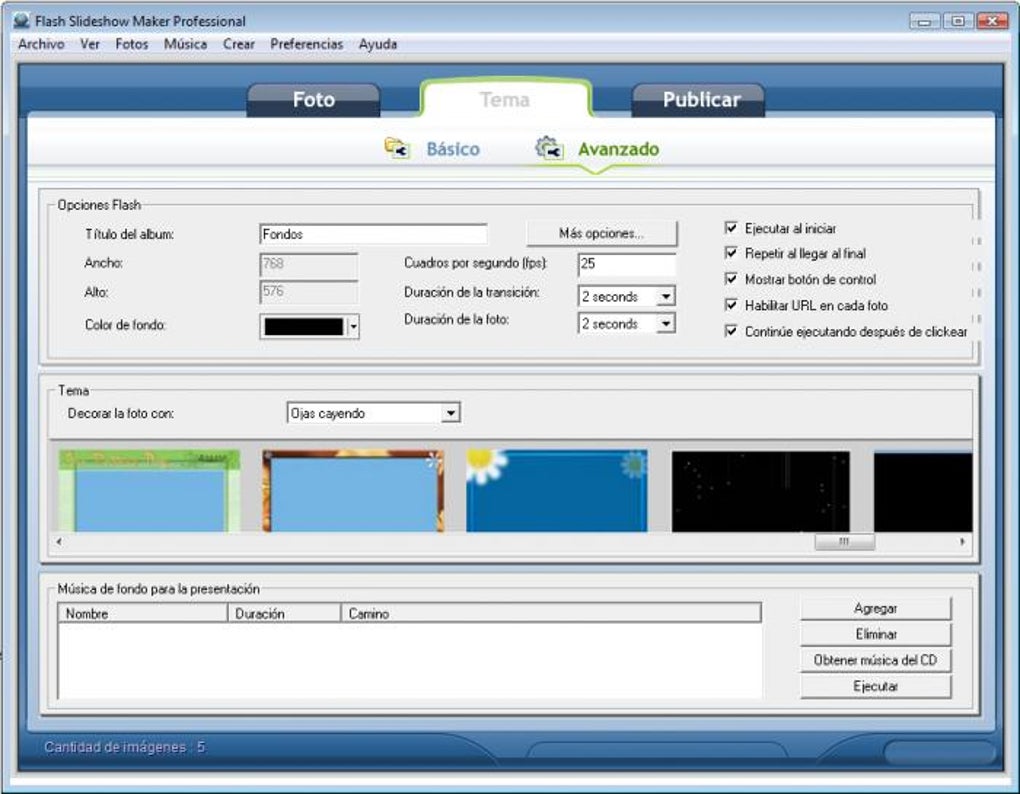Screen dimensions: 1020x794
Task: Switch to the Foto tab
Action: pos(314,99)
